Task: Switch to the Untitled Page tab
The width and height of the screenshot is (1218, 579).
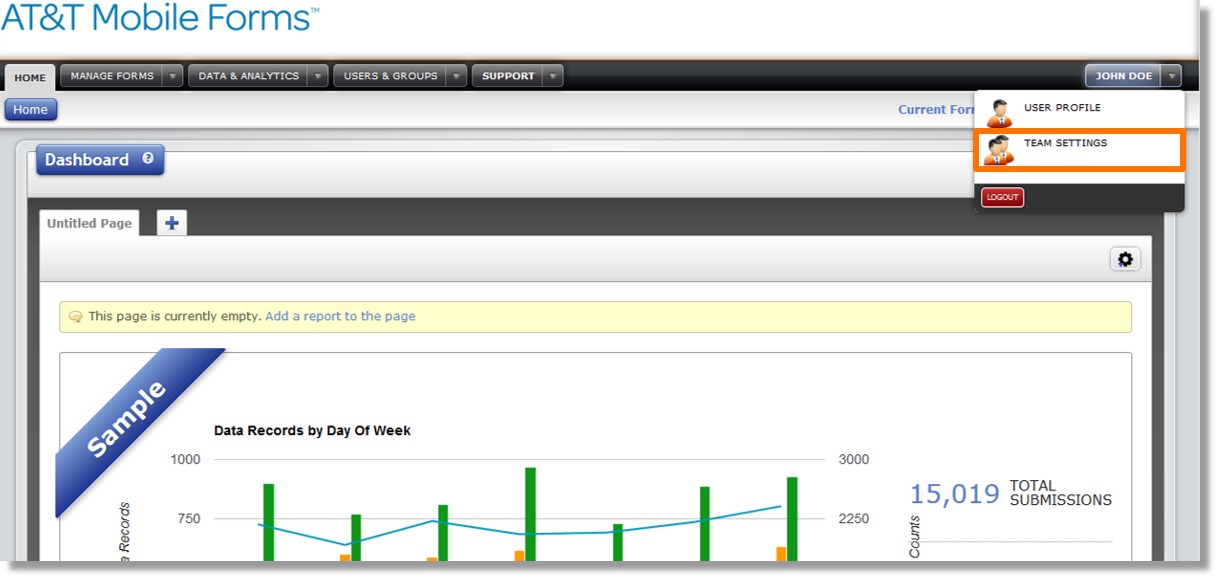Action: pos(89,223)
